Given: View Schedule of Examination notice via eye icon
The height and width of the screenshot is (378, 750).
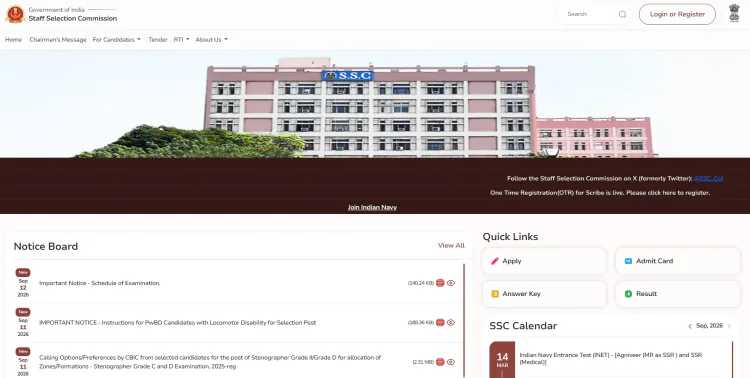Looking at the screenshot, I should coord(451,283).
